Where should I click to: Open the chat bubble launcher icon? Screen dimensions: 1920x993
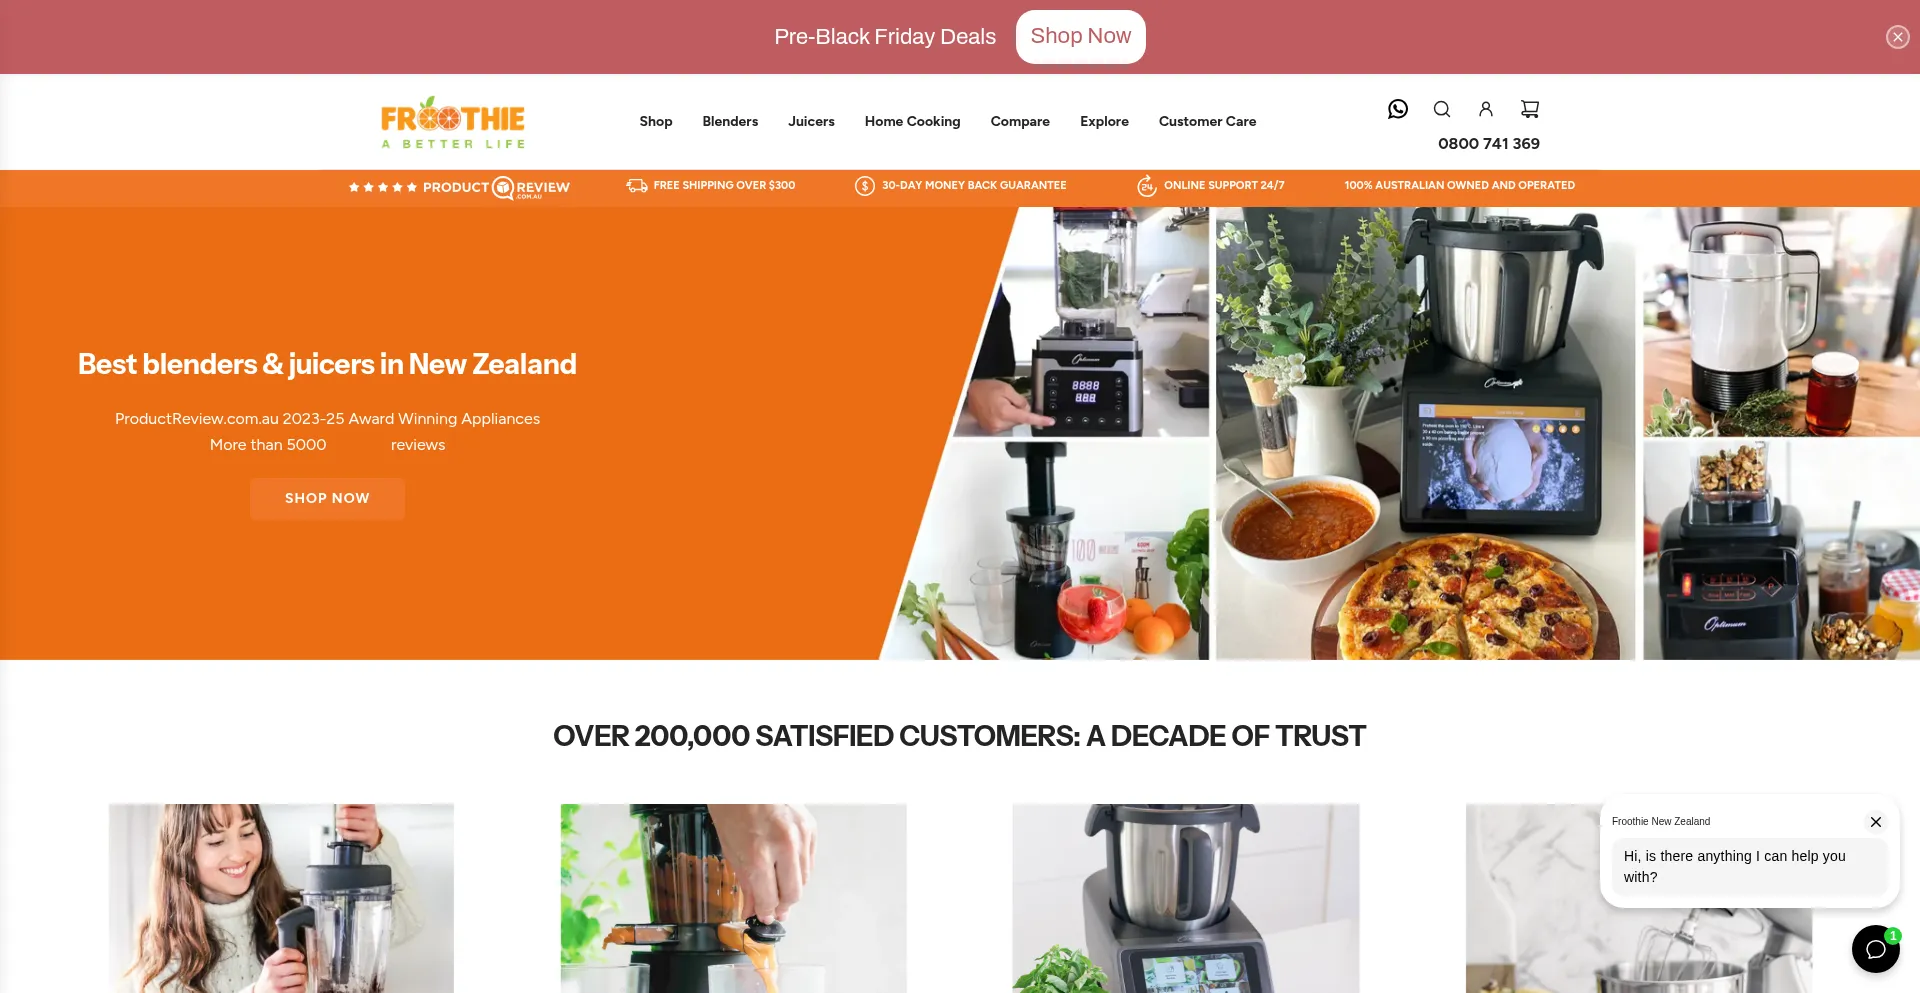(1875, 949)
